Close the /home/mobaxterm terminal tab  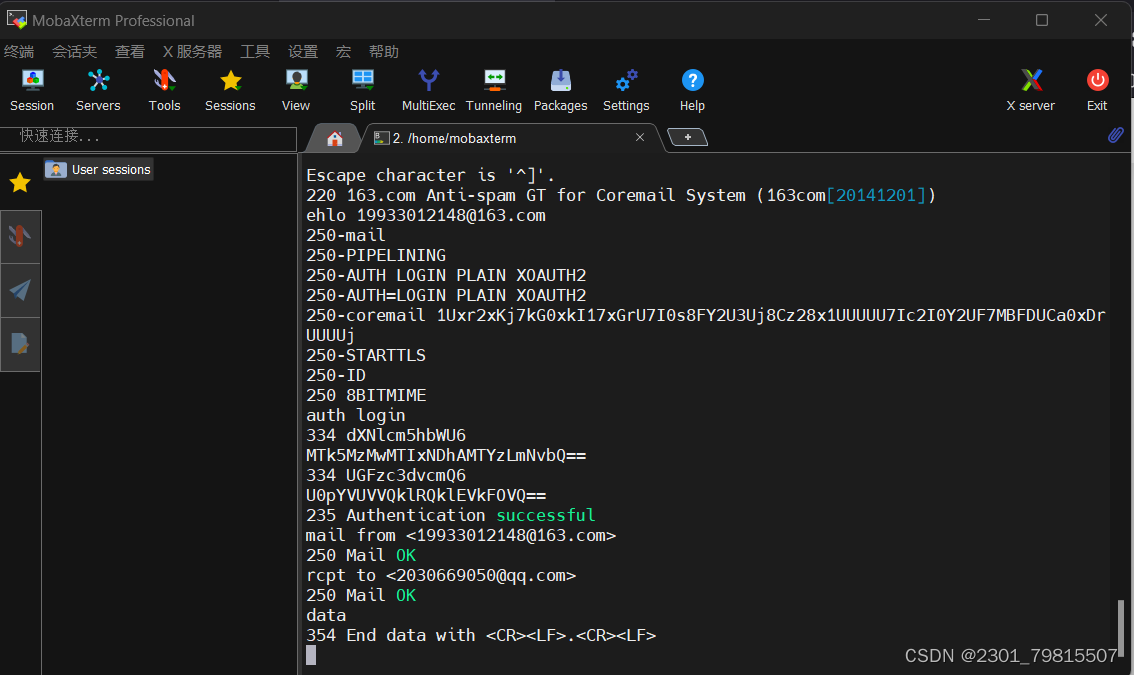point(640,137)
